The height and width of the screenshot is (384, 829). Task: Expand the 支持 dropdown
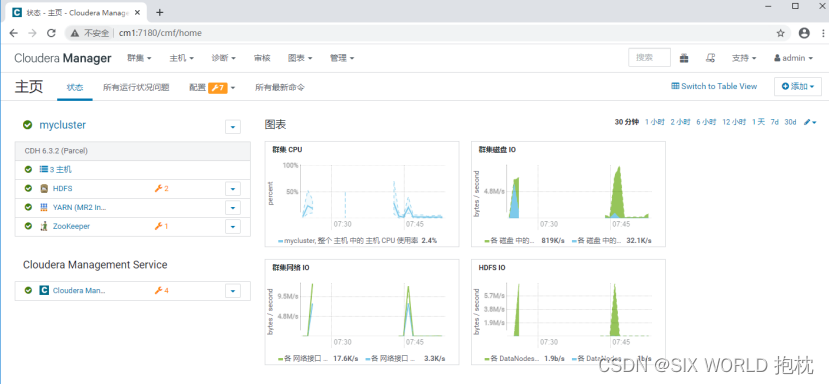744,58
